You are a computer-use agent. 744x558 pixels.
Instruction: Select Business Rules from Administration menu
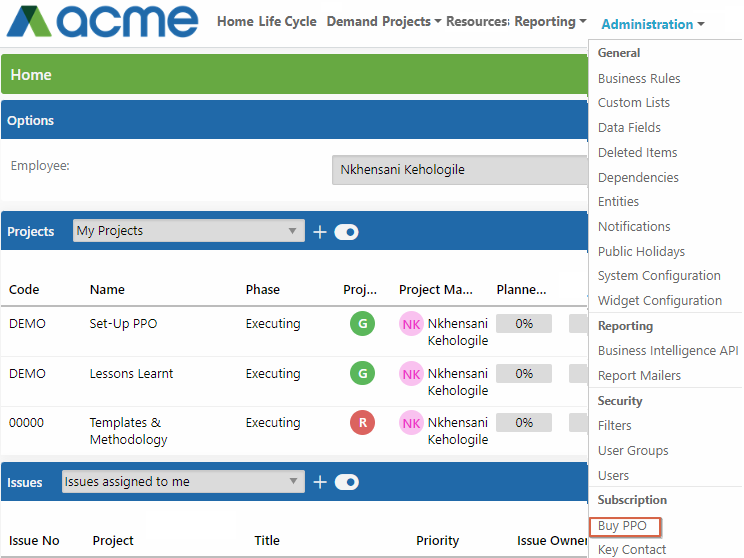(639, 78)
